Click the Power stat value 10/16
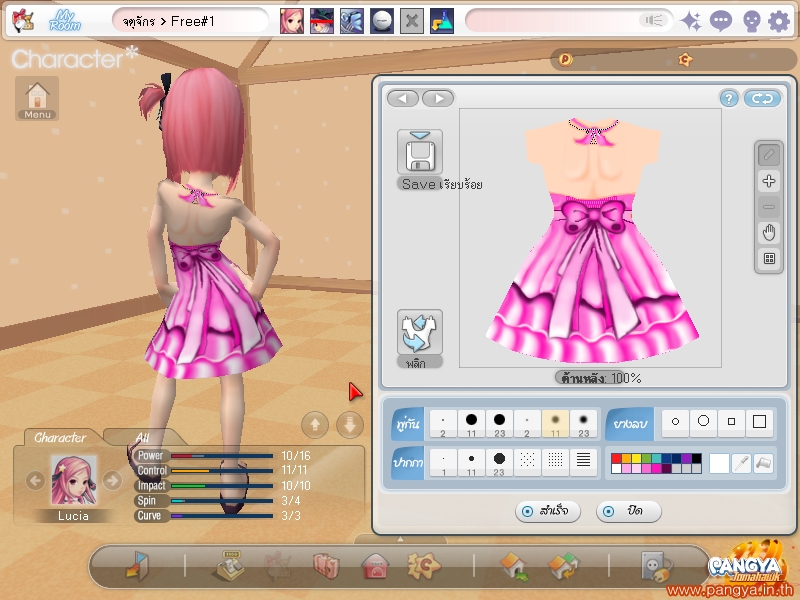The height and width of the screenshot is (600, 800). pyautogui.click(x=296, y=456)
